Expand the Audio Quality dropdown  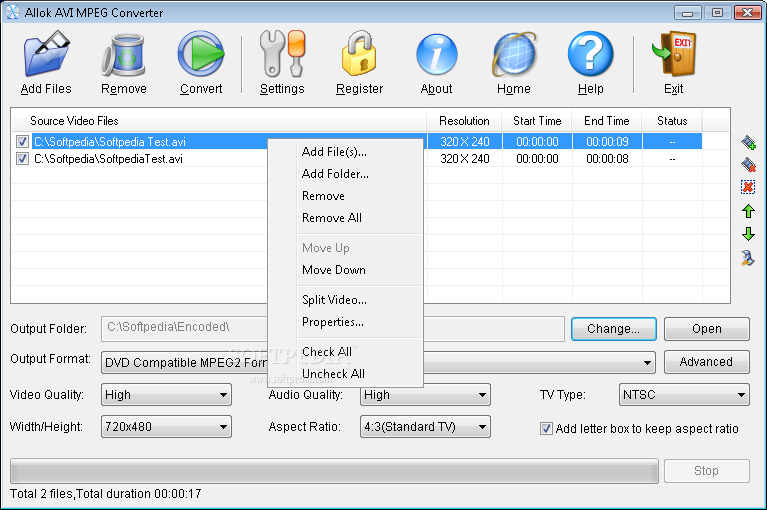click(x=482, y=395)
